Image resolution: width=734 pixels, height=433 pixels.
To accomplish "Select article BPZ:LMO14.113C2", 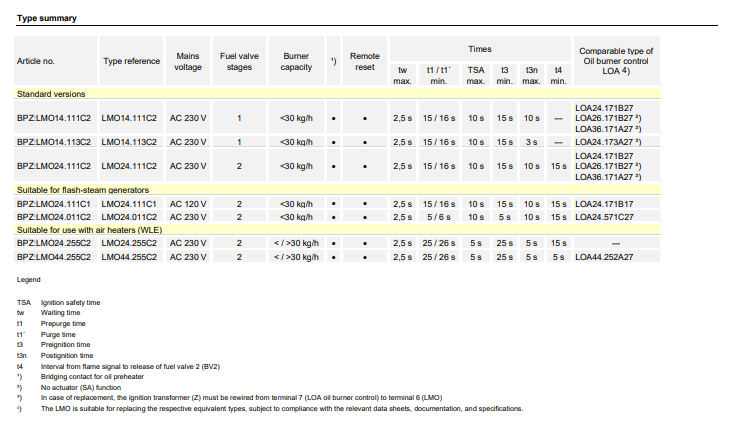I will pyautogui.click(x=55, y=142).
